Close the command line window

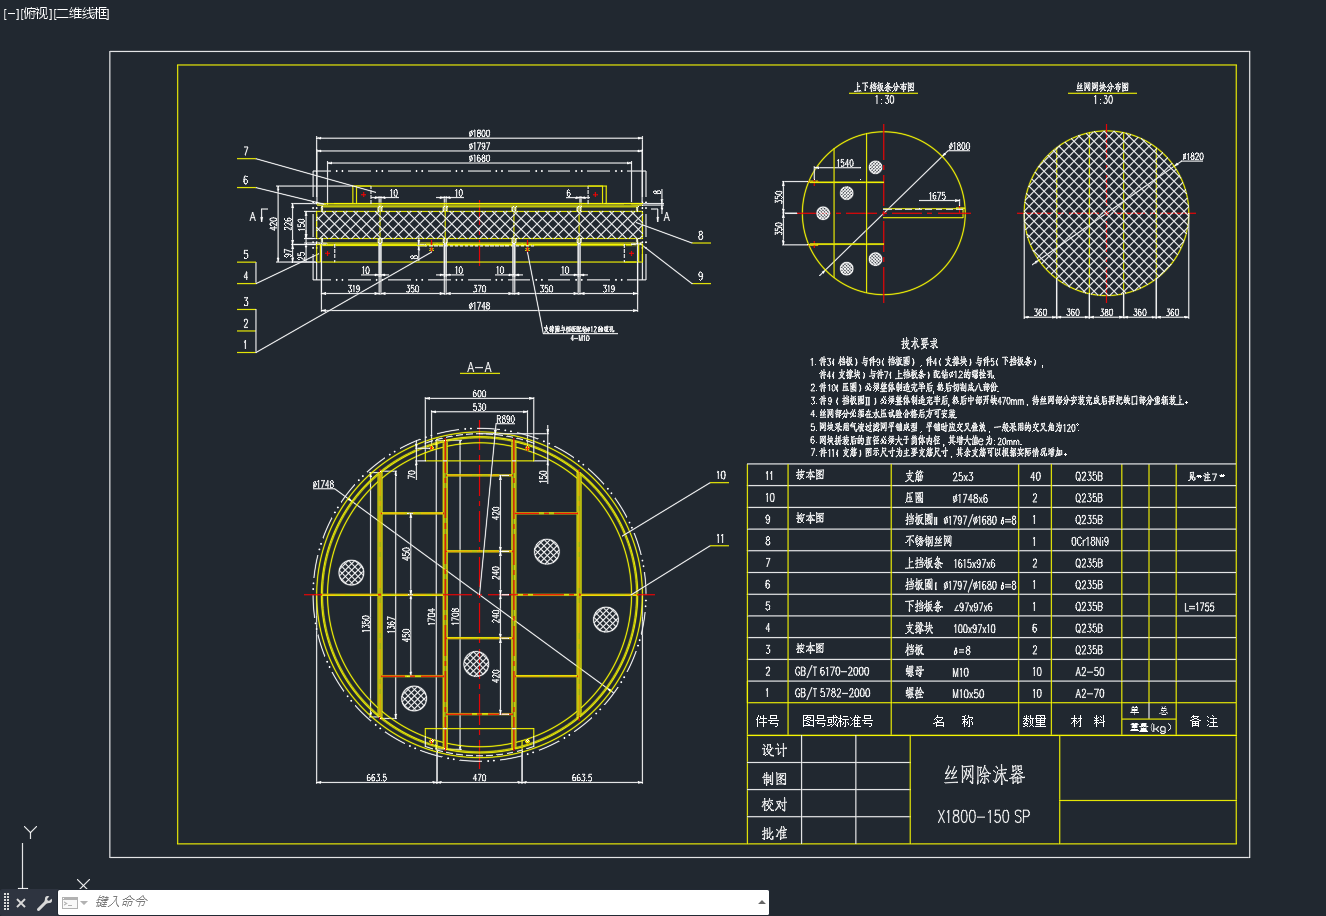(x=21, y=903)
